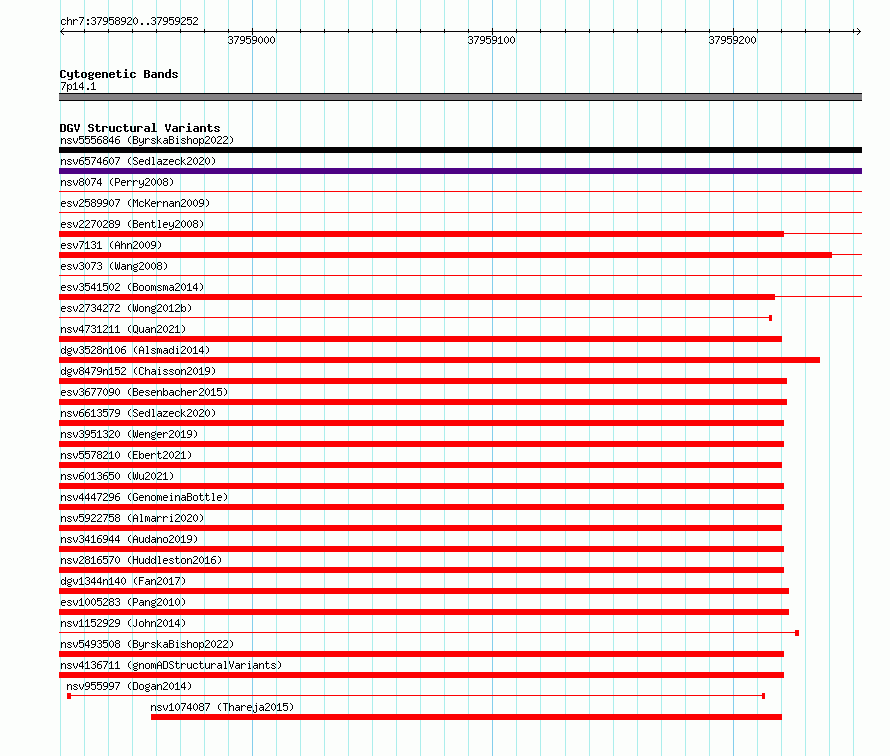Click dgv8479n152 (Chaisson2019) label

pyautogui.click(x=138, y=371)
